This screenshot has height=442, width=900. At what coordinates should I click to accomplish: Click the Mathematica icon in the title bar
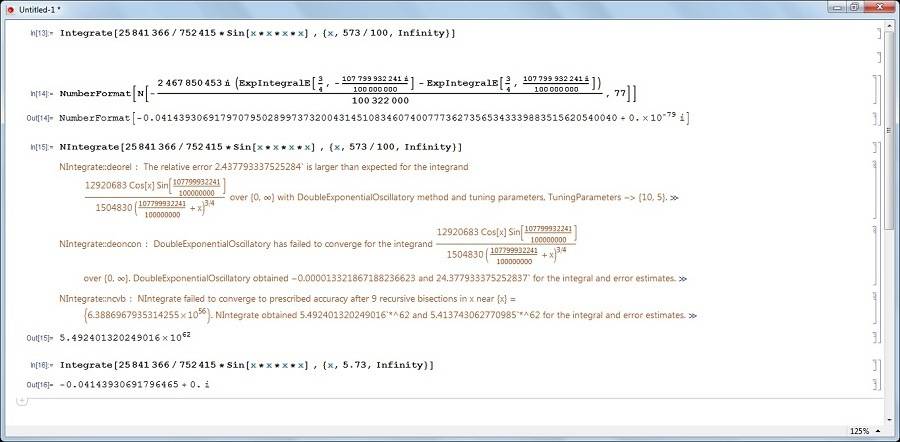pyautogui.click(x=10, y=9)
